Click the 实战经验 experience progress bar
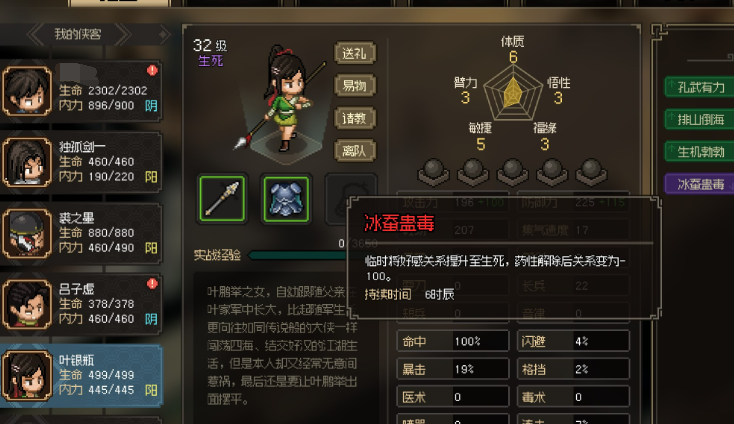 298,255
